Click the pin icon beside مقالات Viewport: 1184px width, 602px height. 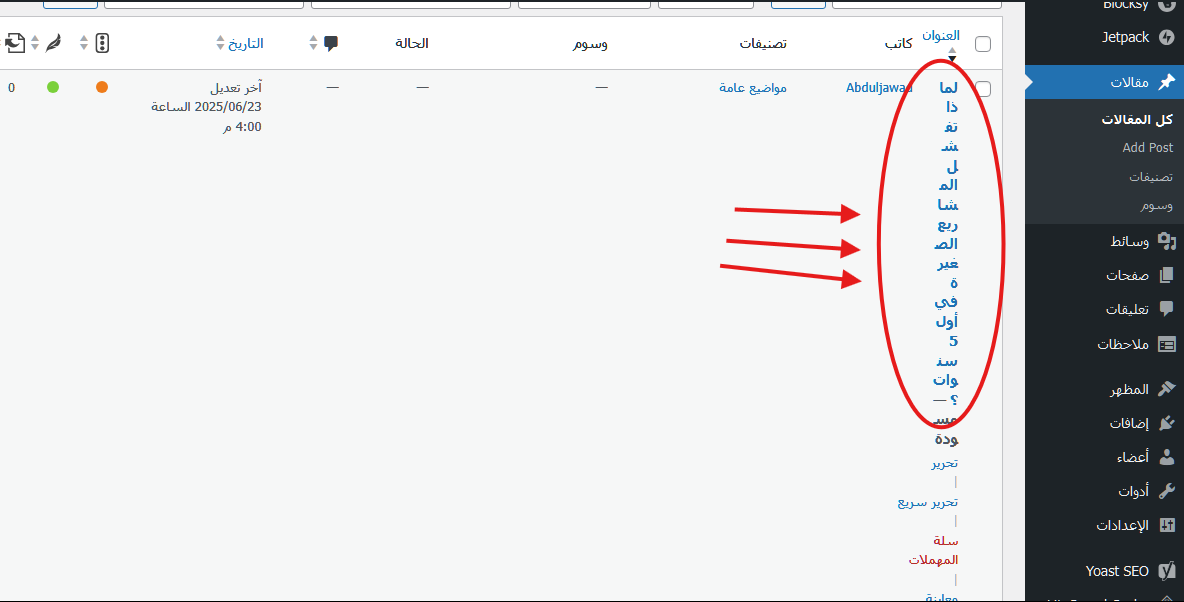coord(1166,82)
